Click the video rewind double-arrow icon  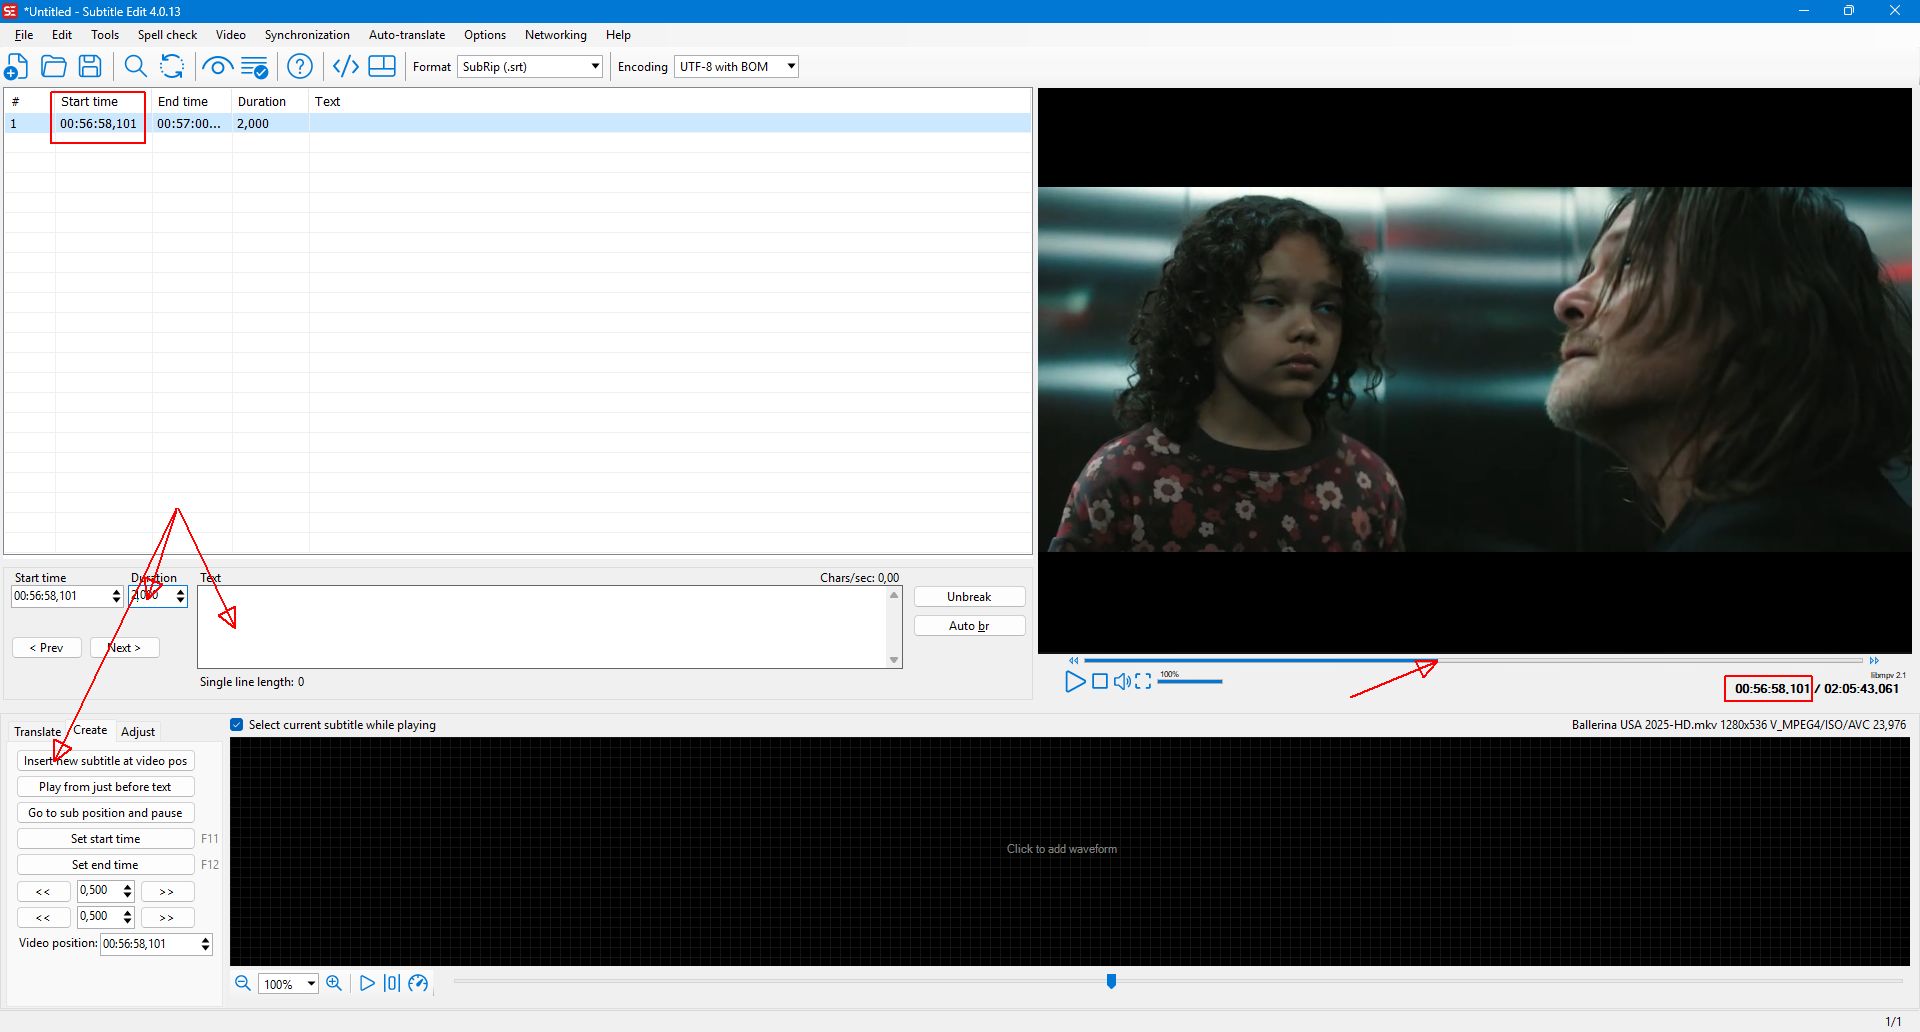coord(1074,661)
